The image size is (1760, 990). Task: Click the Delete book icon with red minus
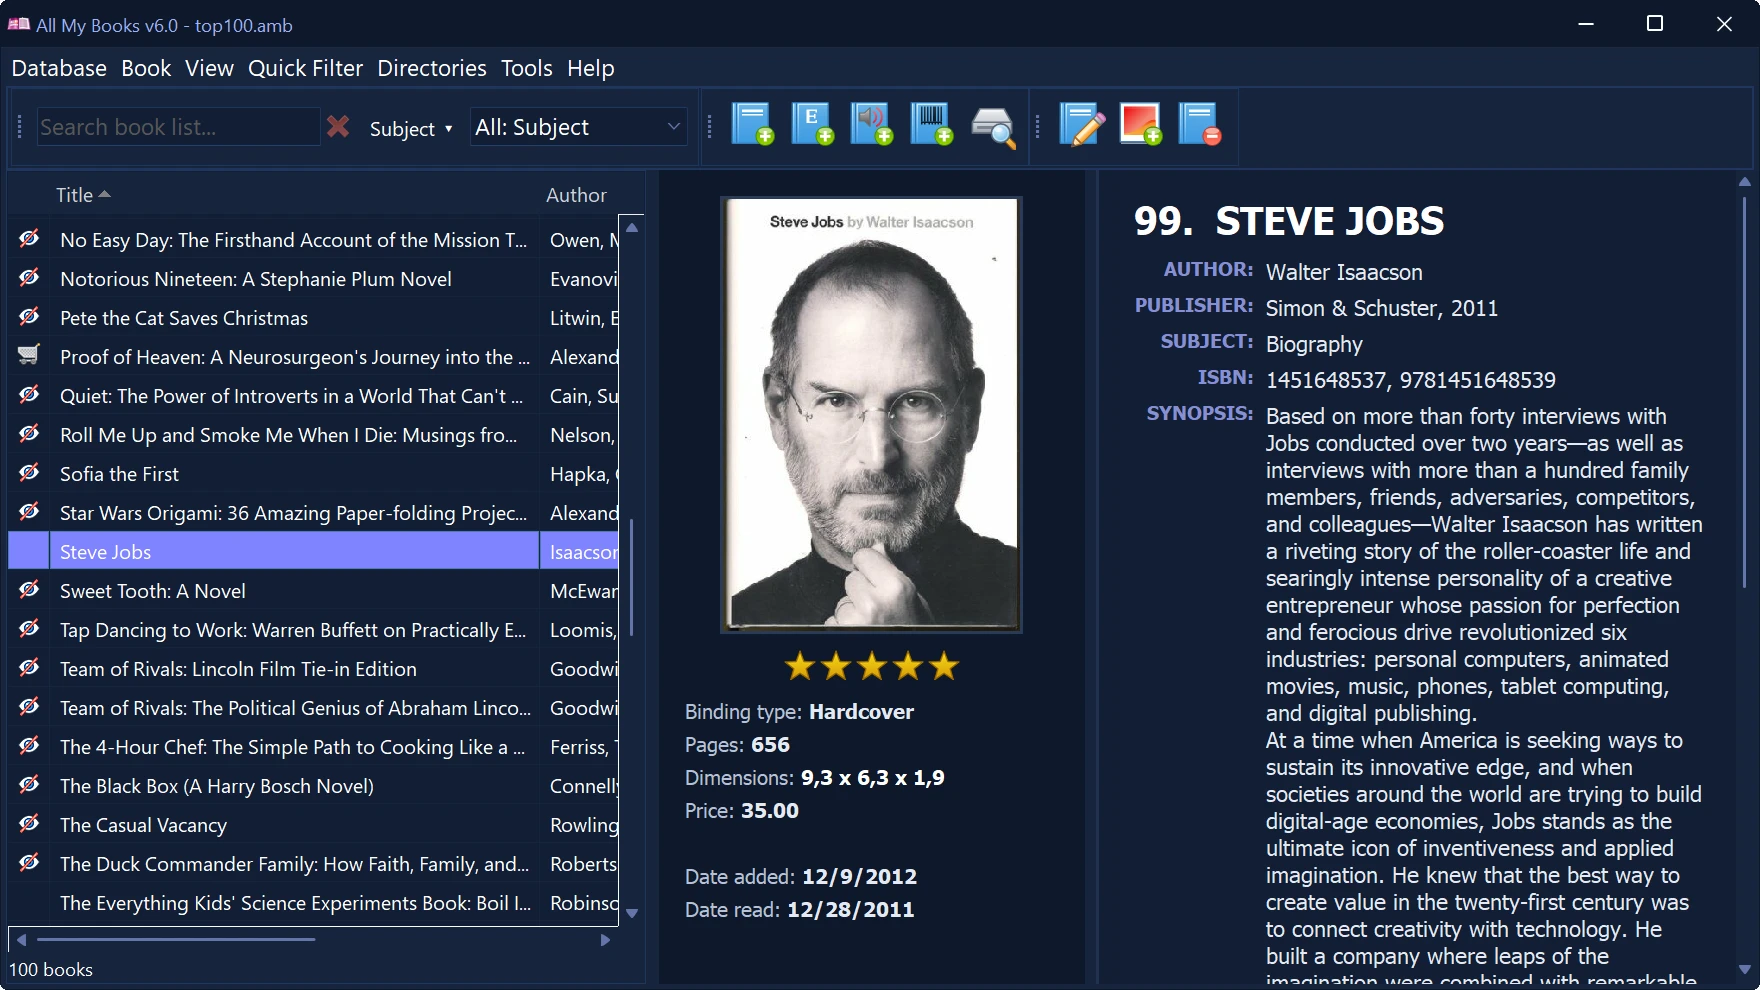(1200, 125)
